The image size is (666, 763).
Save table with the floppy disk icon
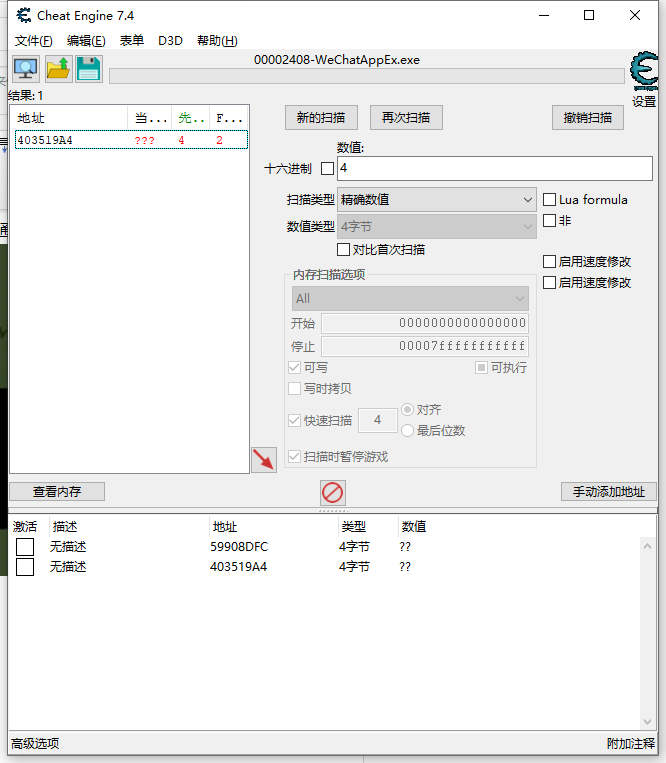(89, 69)
